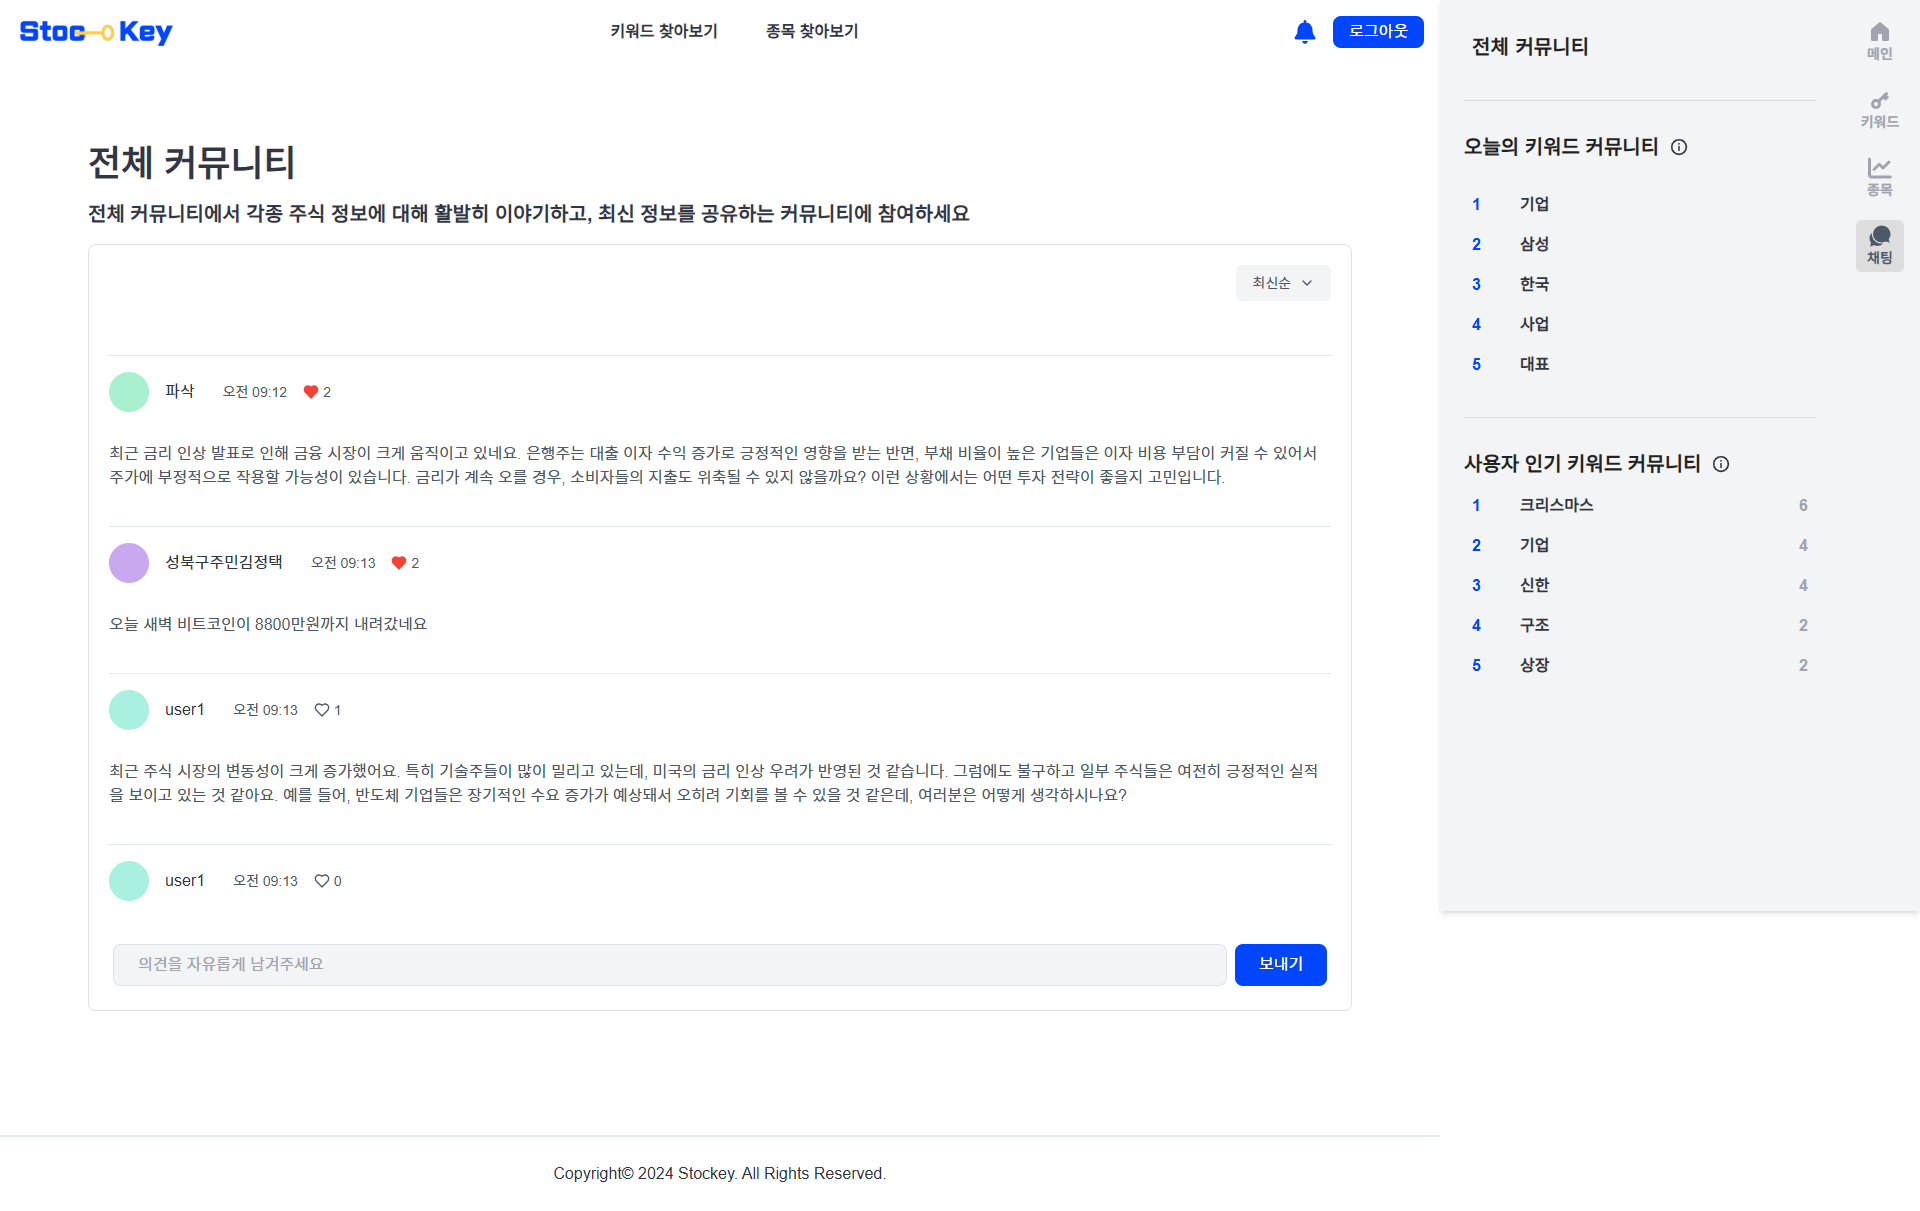Open the 종목 chart sidebar icon
The height and width of the screenshot is (1211, 1920).
[x=1879, y=177]
